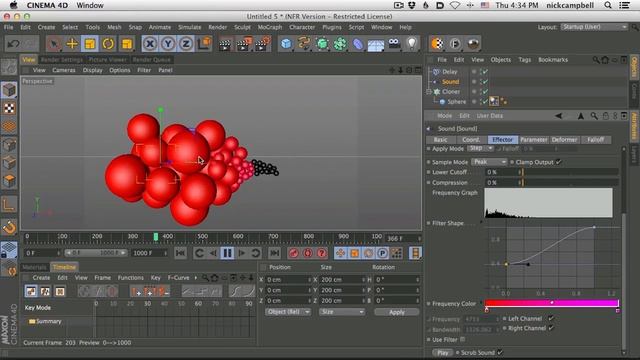Toggle Z axis lock
This screenshot has width=640, height=360.
(x=186, y=44)
